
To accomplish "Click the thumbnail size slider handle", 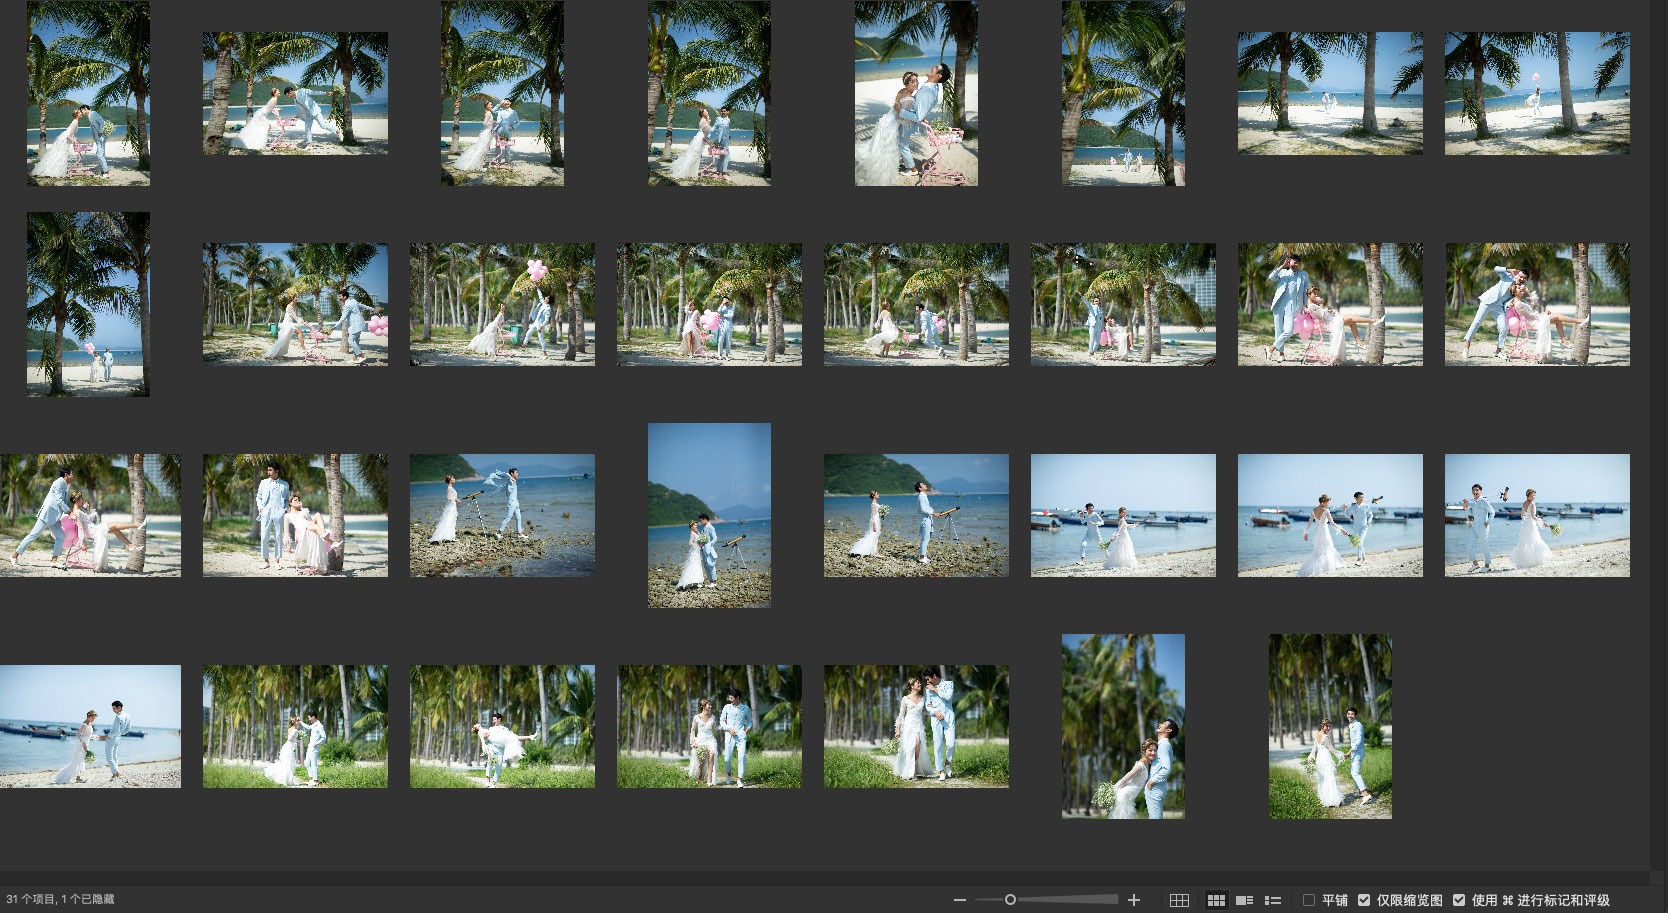I will click(1010, 900).
